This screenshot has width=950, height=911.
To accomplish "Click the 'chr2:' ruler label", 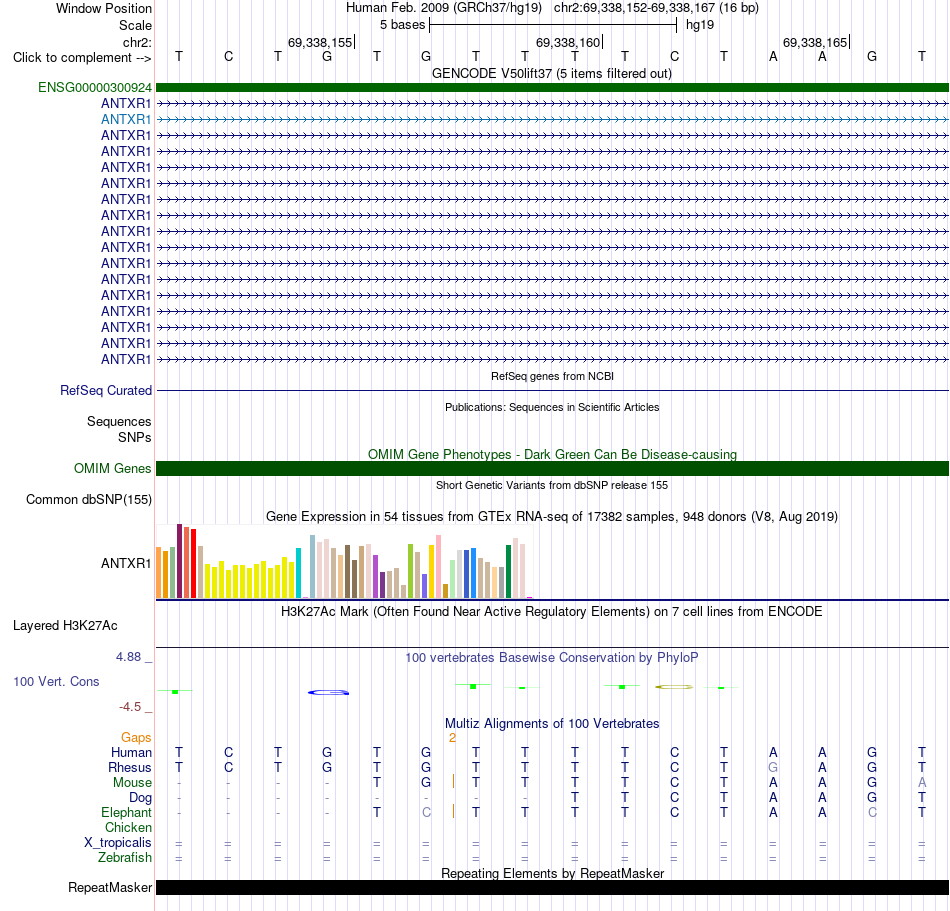I will pyautogui.click(x=137, y=42).
